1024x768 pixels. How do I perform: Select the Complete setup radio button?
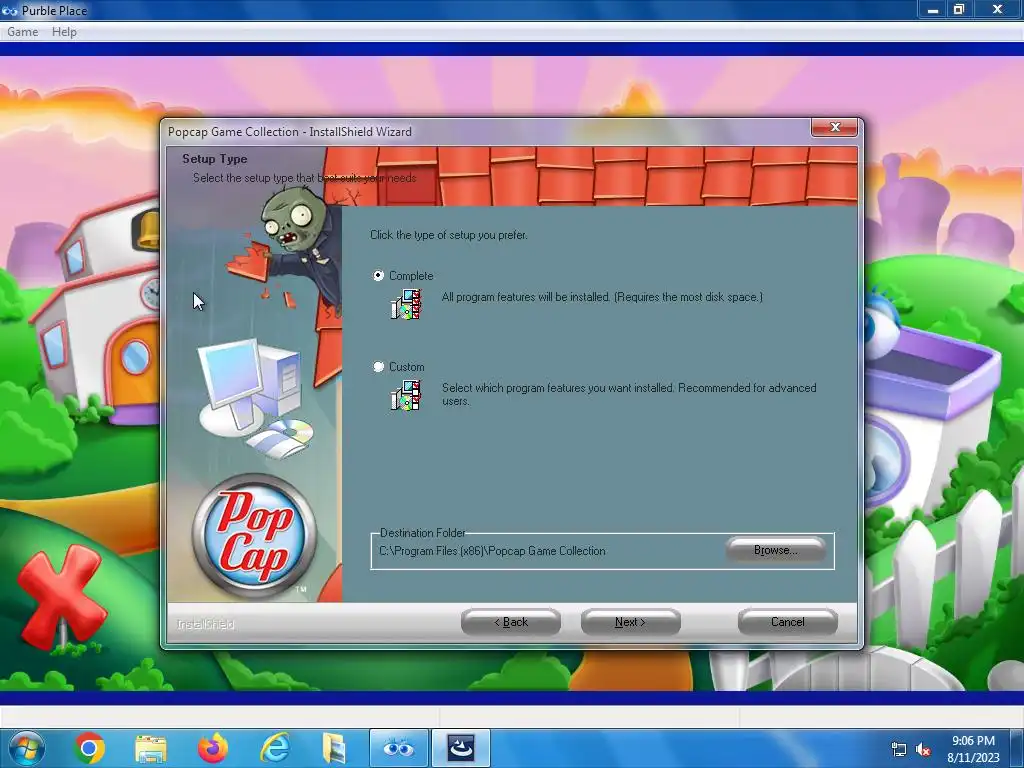[378, 276]
